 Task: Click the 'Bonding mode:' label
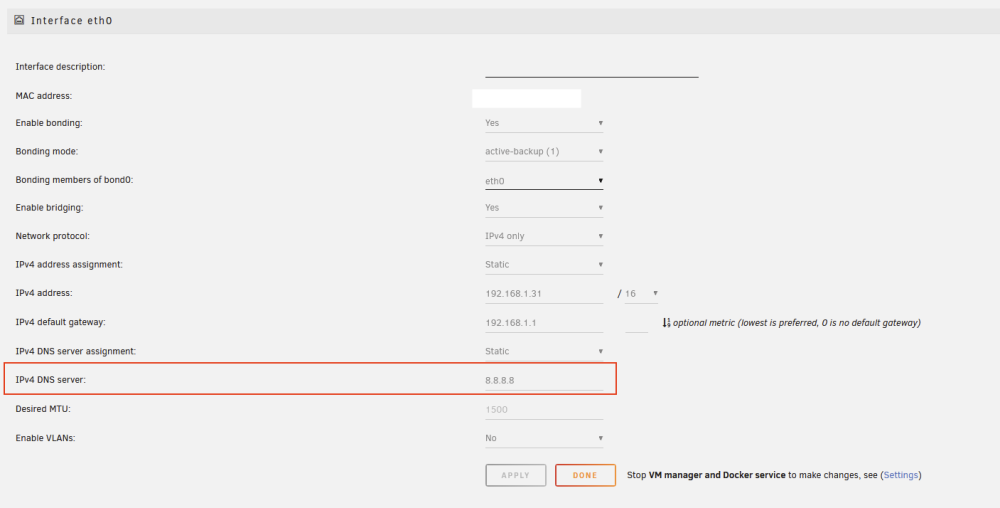click(45, 151)
